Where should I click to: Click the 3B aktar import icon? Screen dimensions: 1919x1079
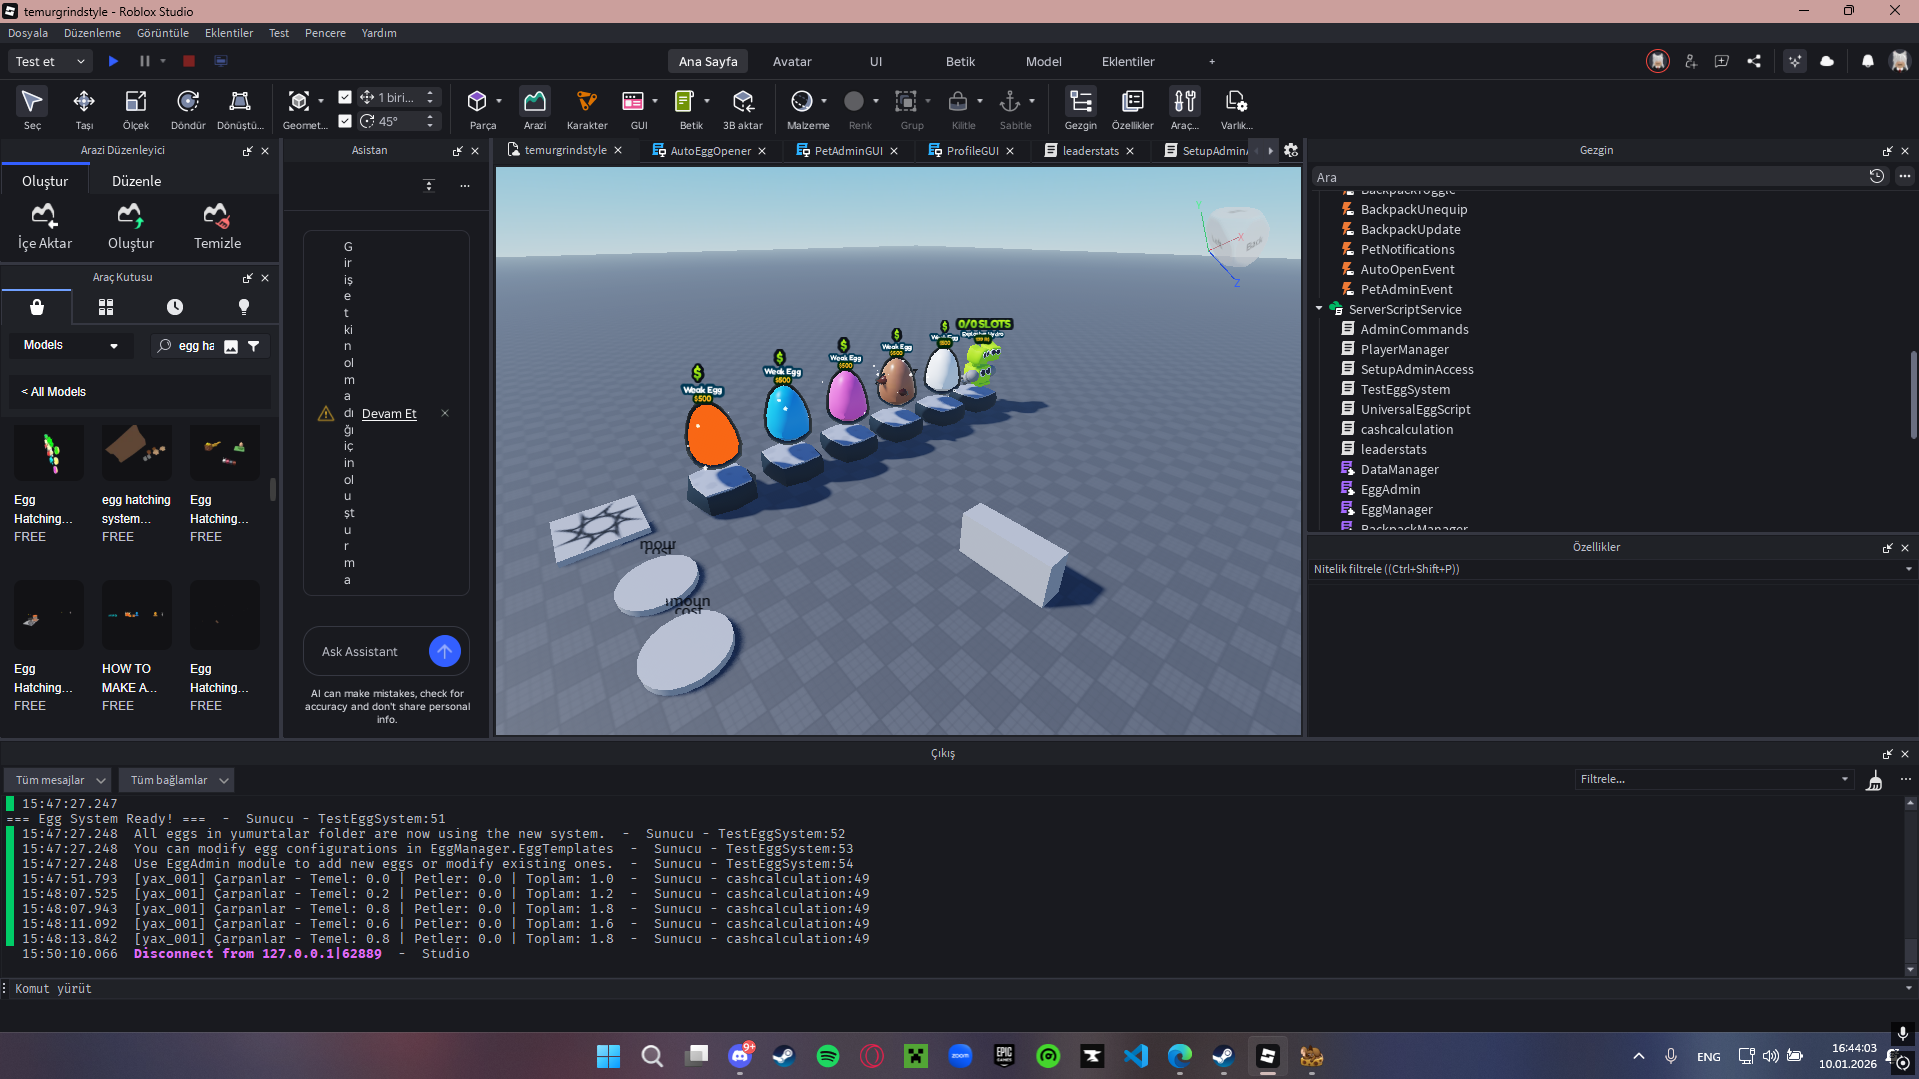[x=743, y=108]
